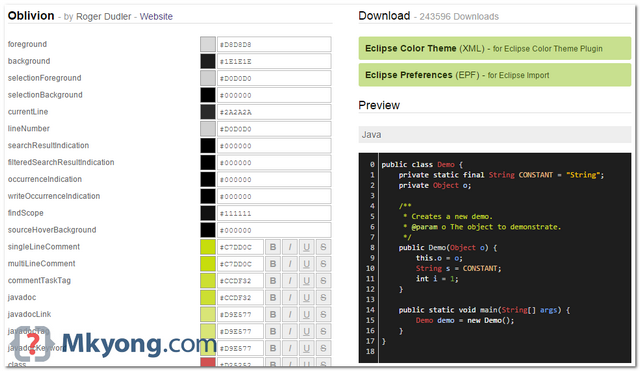Open the Website link by Roger Dudler
This screenshot has height=371, width=640.
point(156,17)
